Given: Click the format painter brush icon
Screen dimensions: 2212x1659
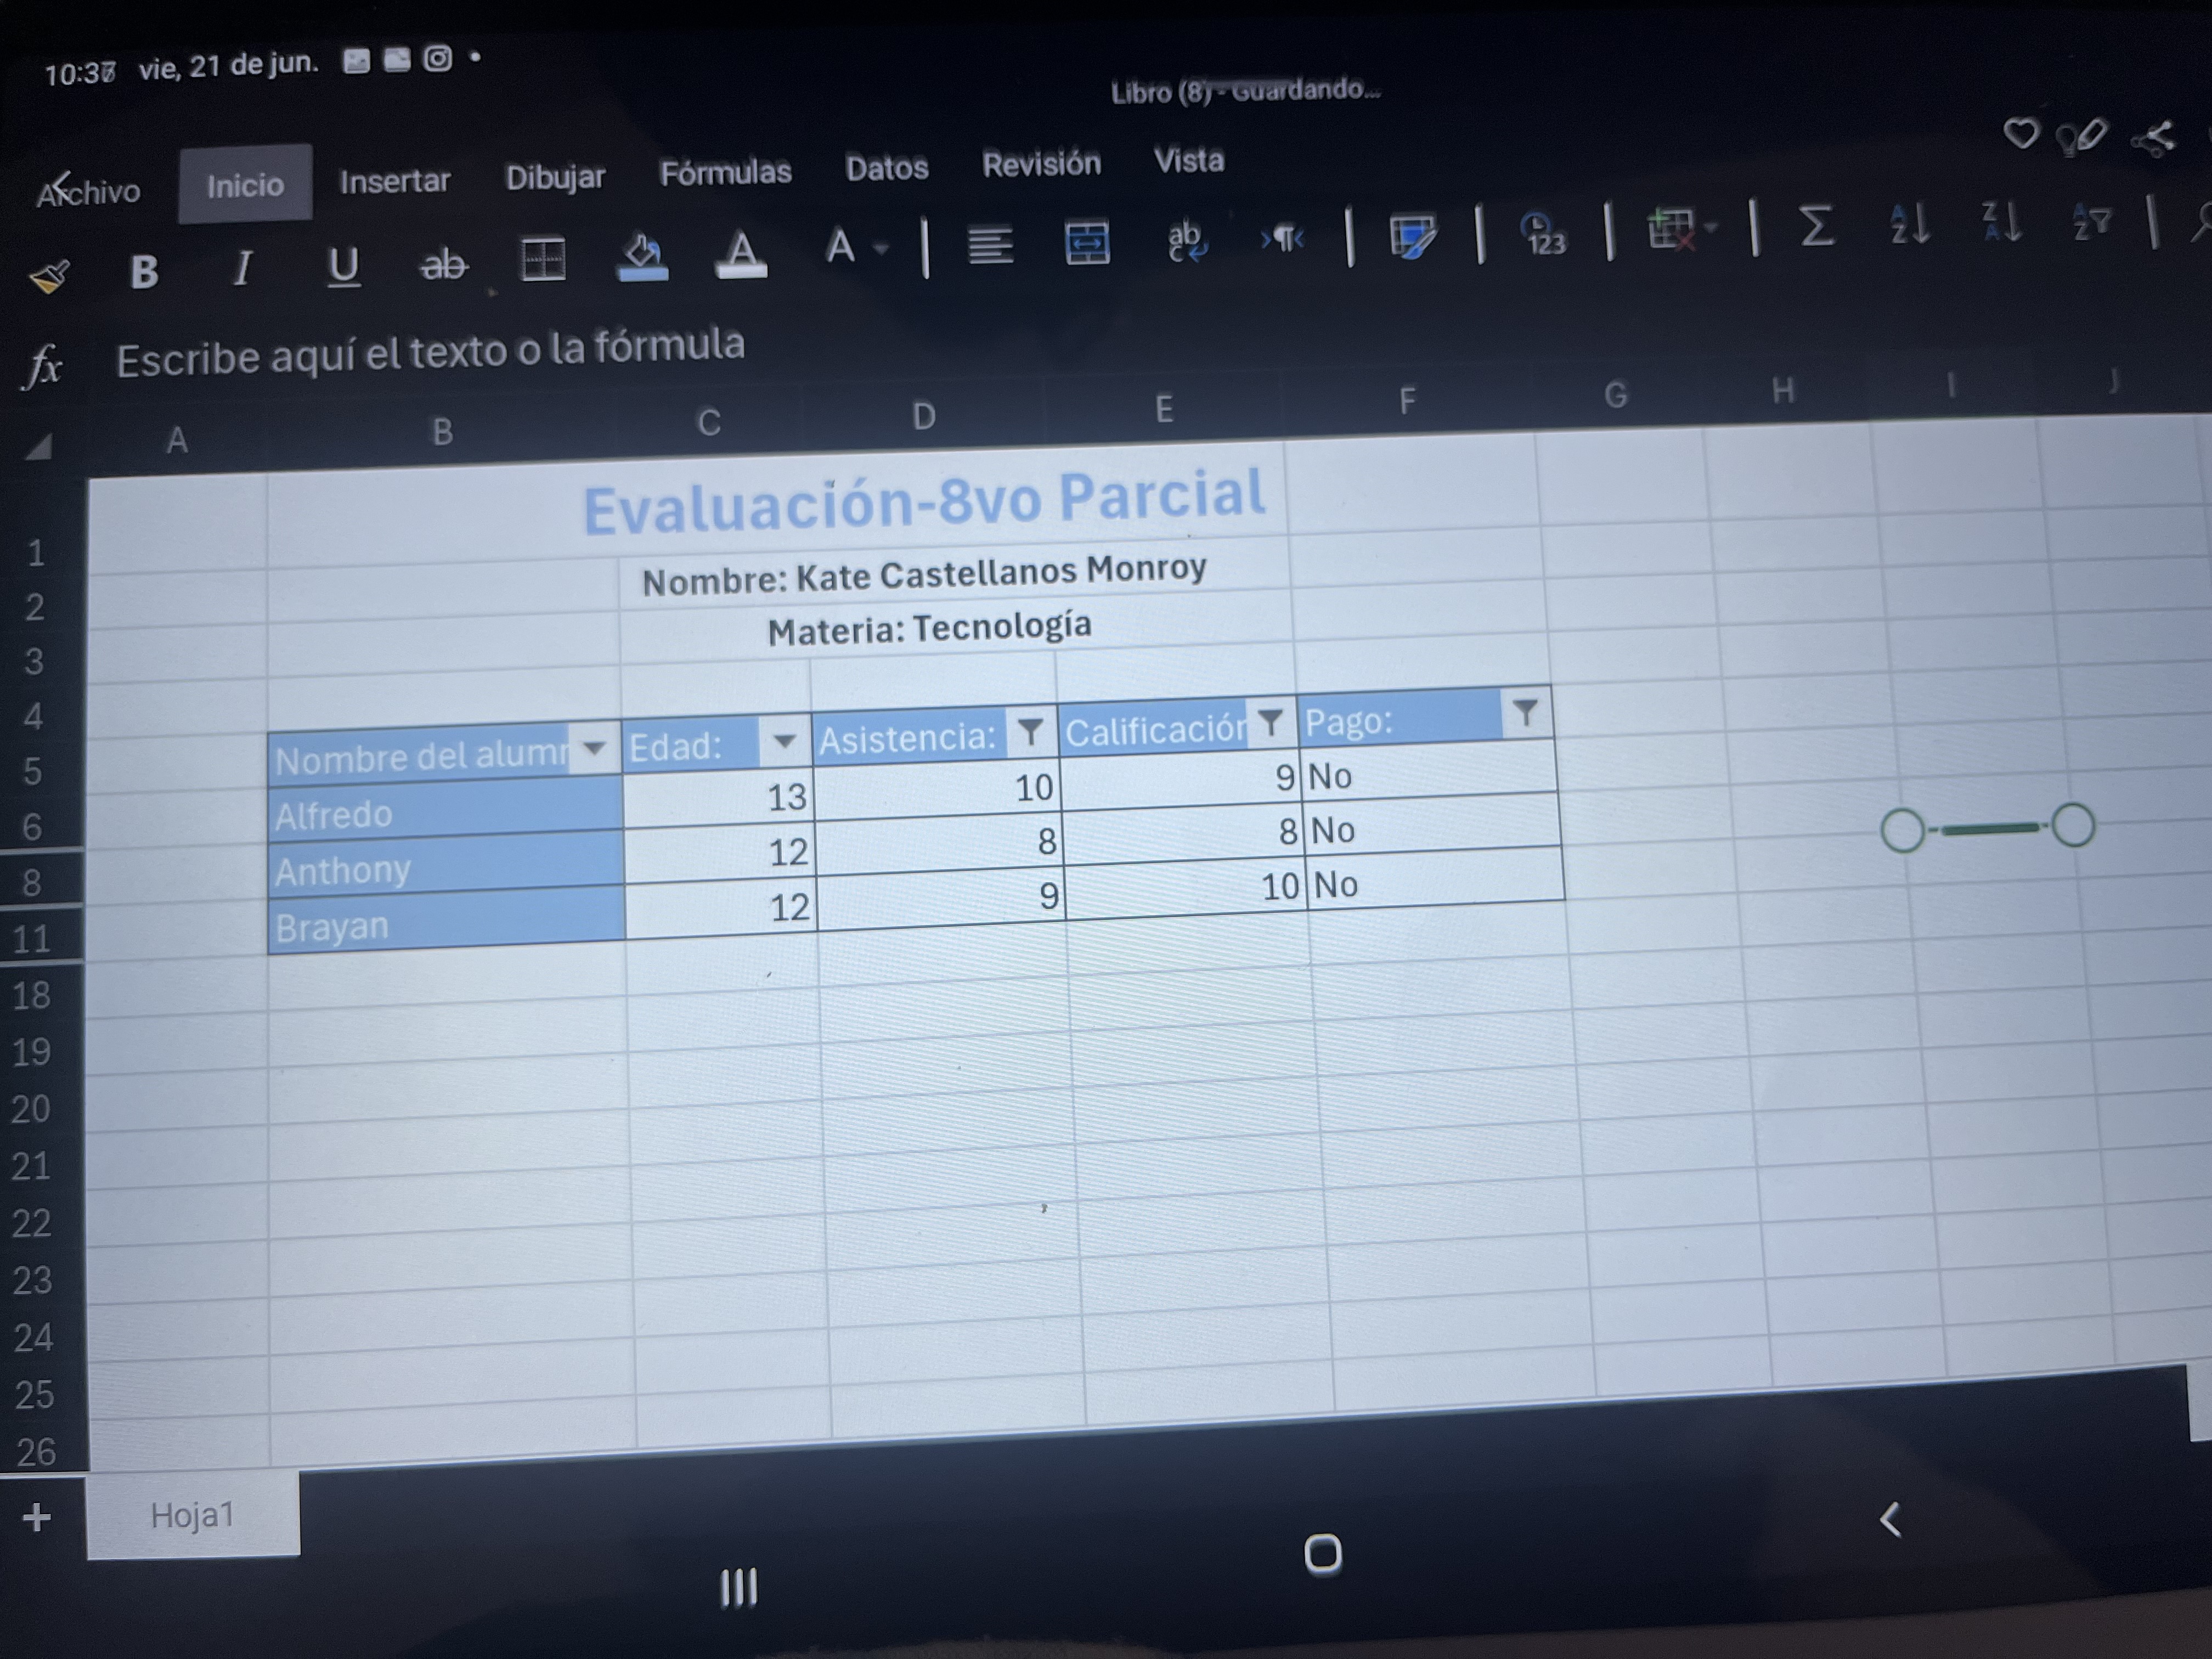Looking at the screenshot, I should click(x=49, y=276).
